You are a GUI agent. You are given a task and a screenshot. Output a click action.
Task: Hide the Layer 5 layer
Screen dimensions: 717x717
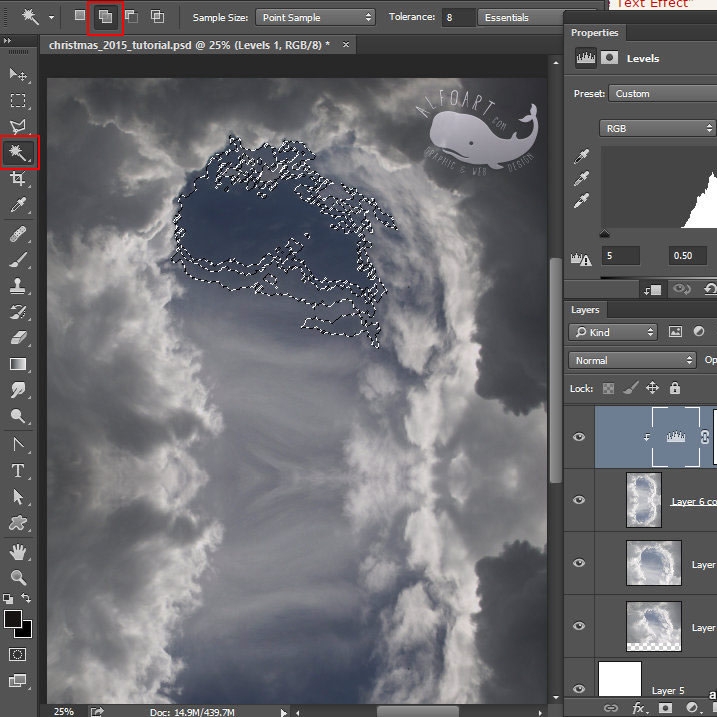(579, 689)
